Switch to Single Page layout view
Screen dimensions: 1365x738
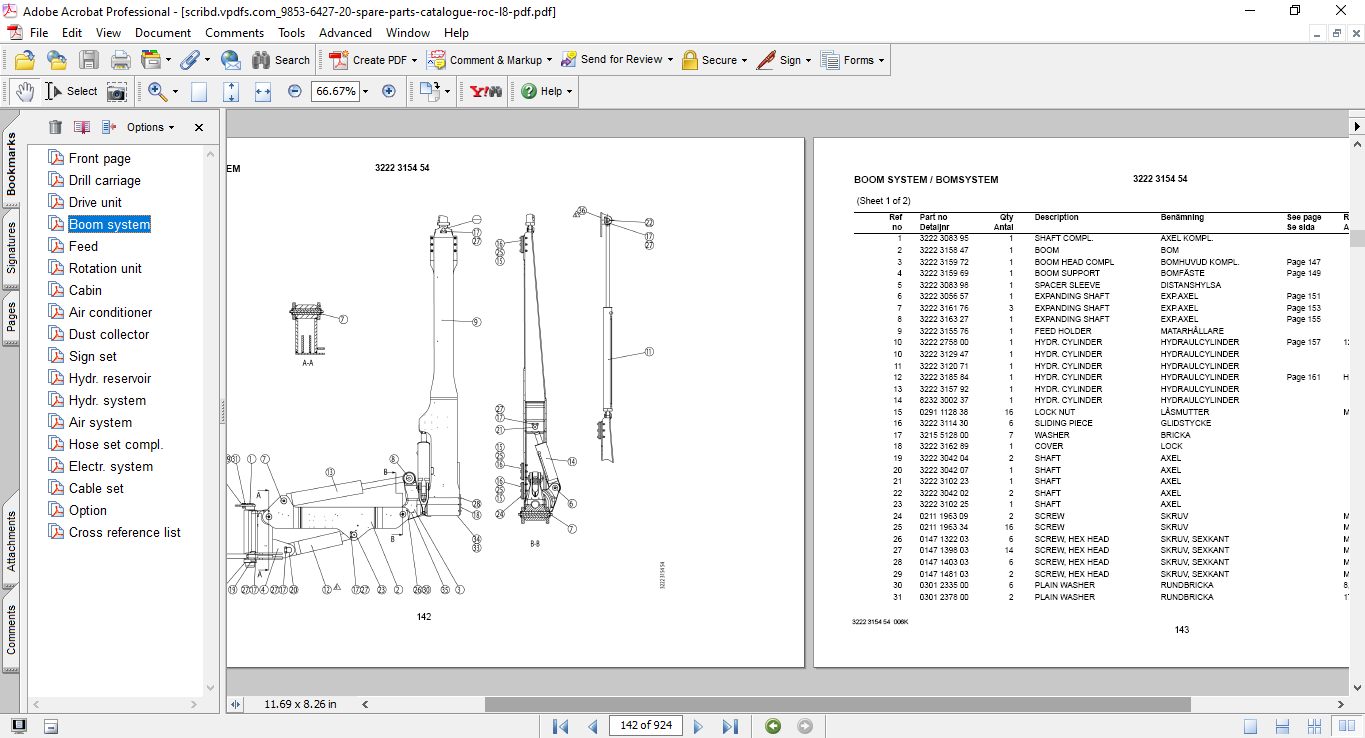(x=1250, y=726)
